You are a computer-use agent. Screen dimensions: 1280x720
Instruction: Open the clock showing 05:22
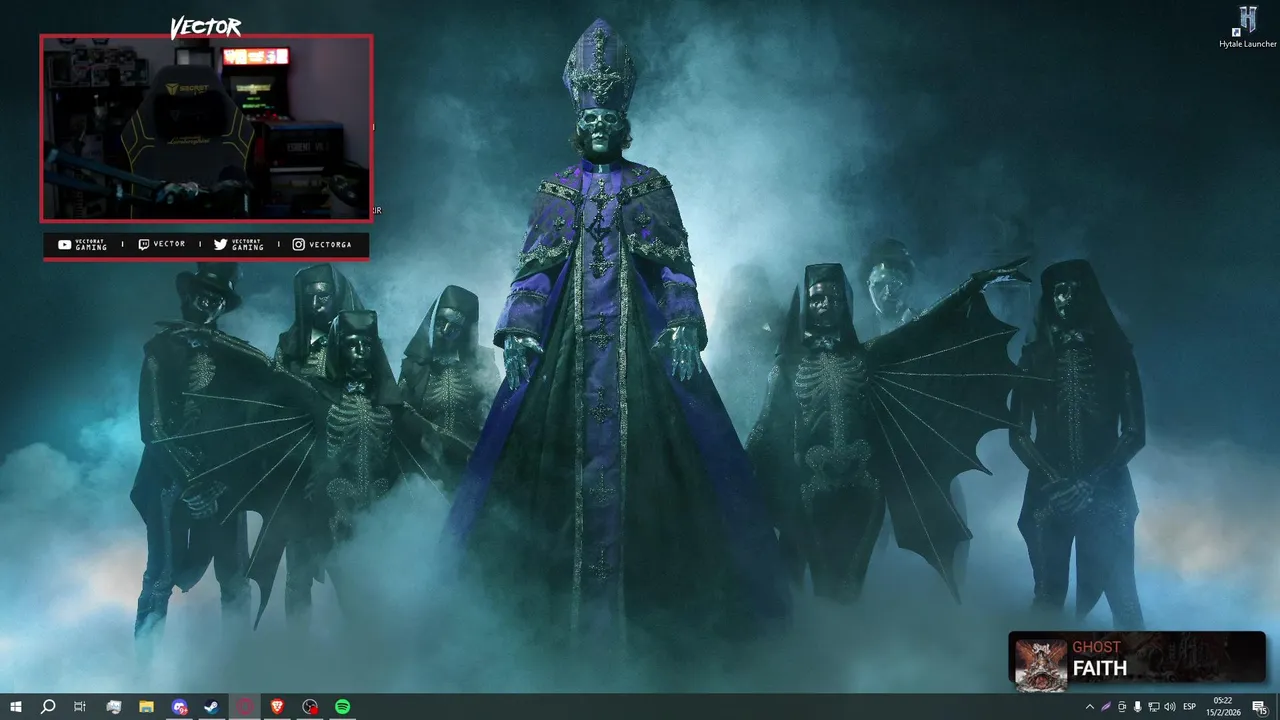pos(1223,707)
